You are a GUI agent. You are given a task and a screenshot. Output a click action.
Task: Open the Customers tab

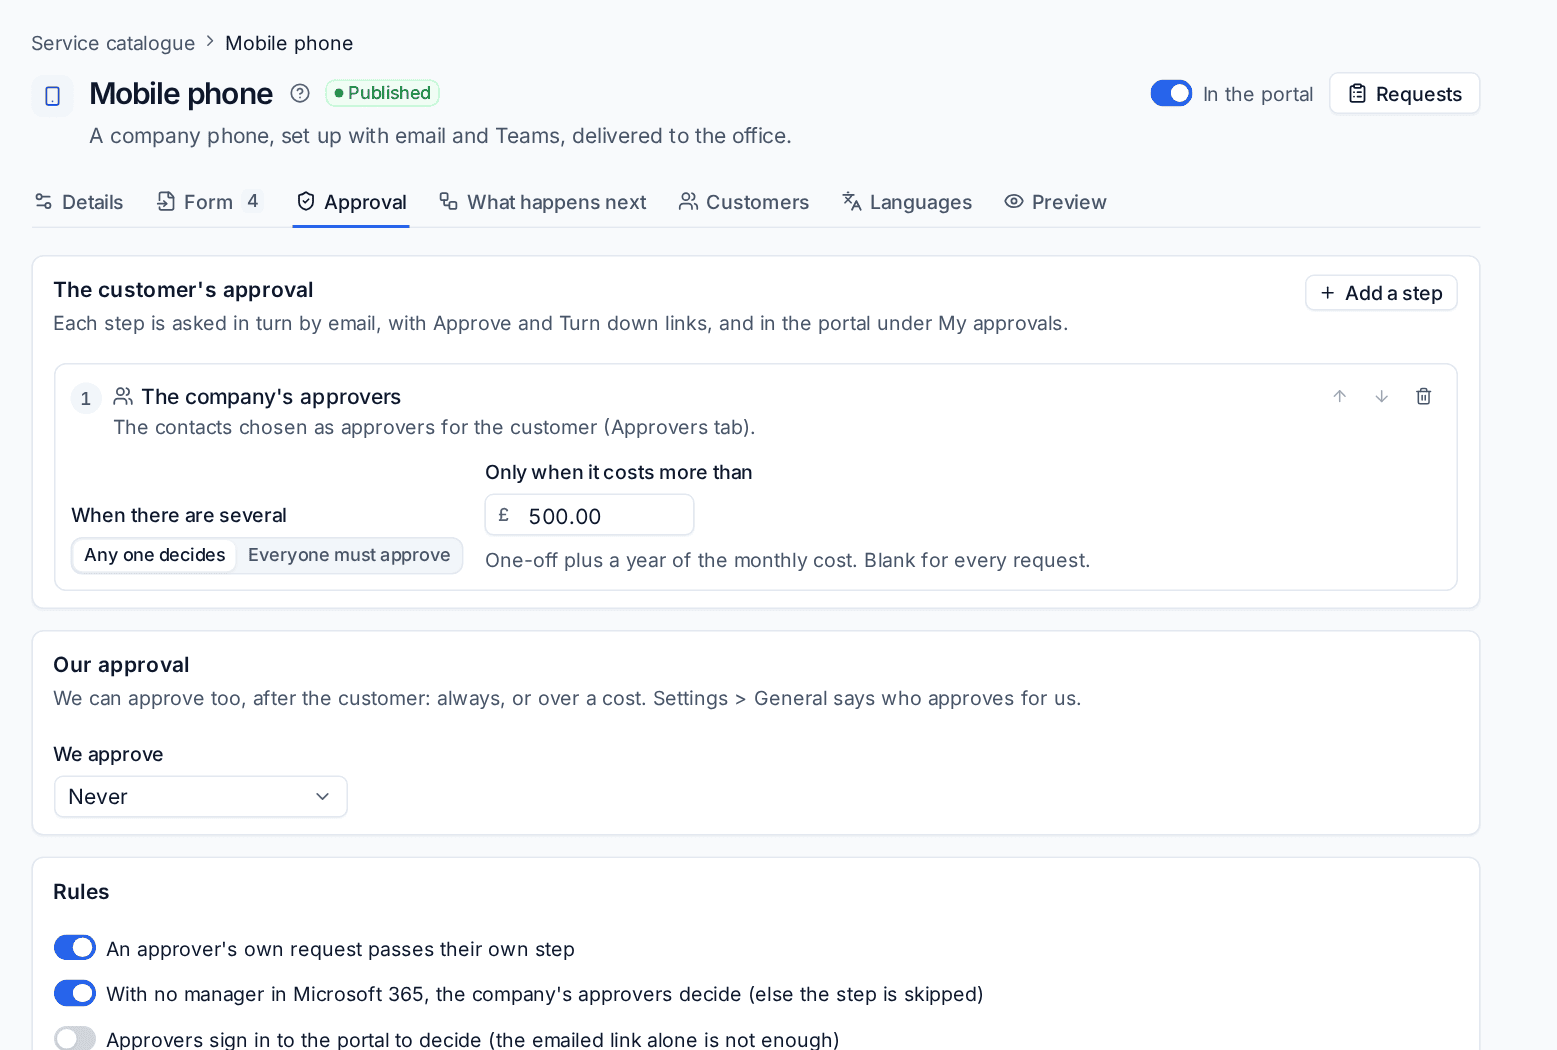[x=744, y=202]
